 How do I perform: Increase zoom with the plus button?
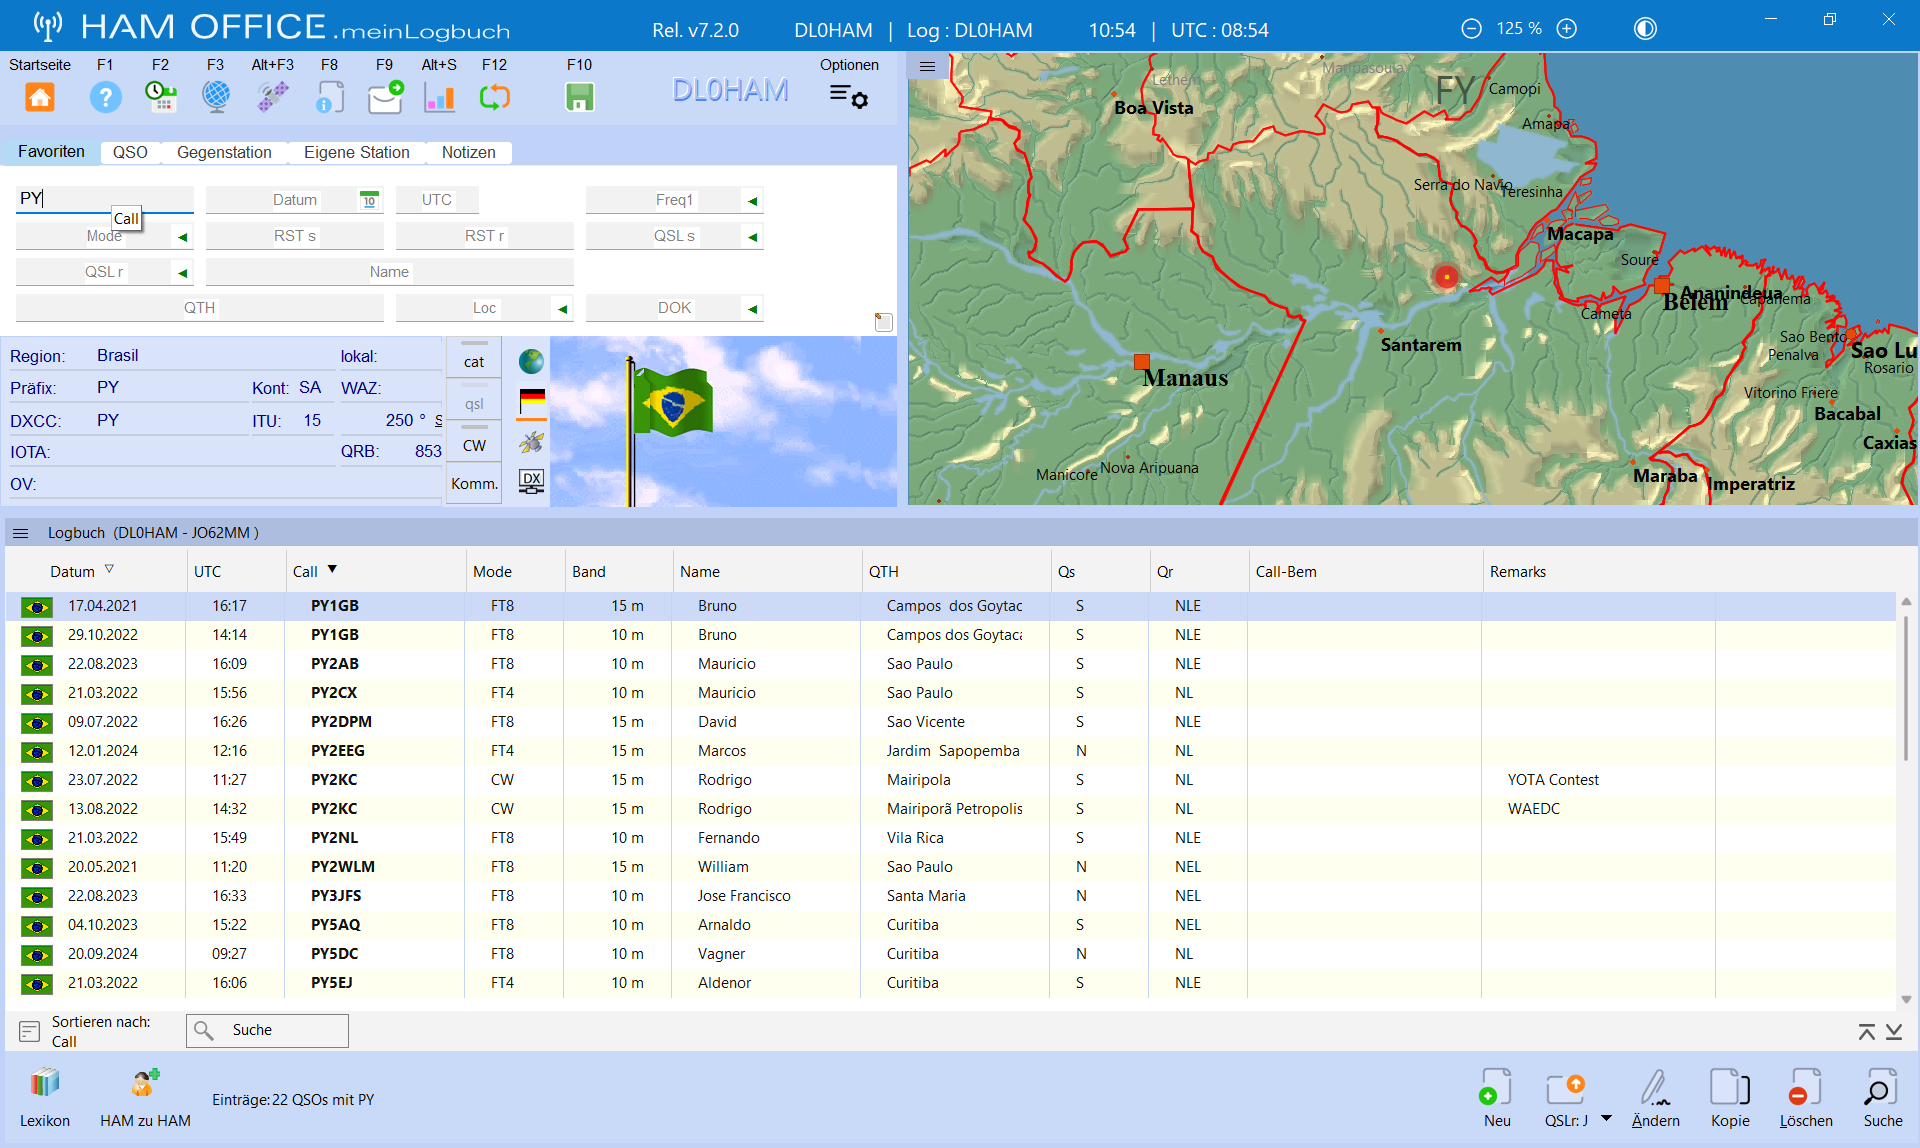point(1567,29)
